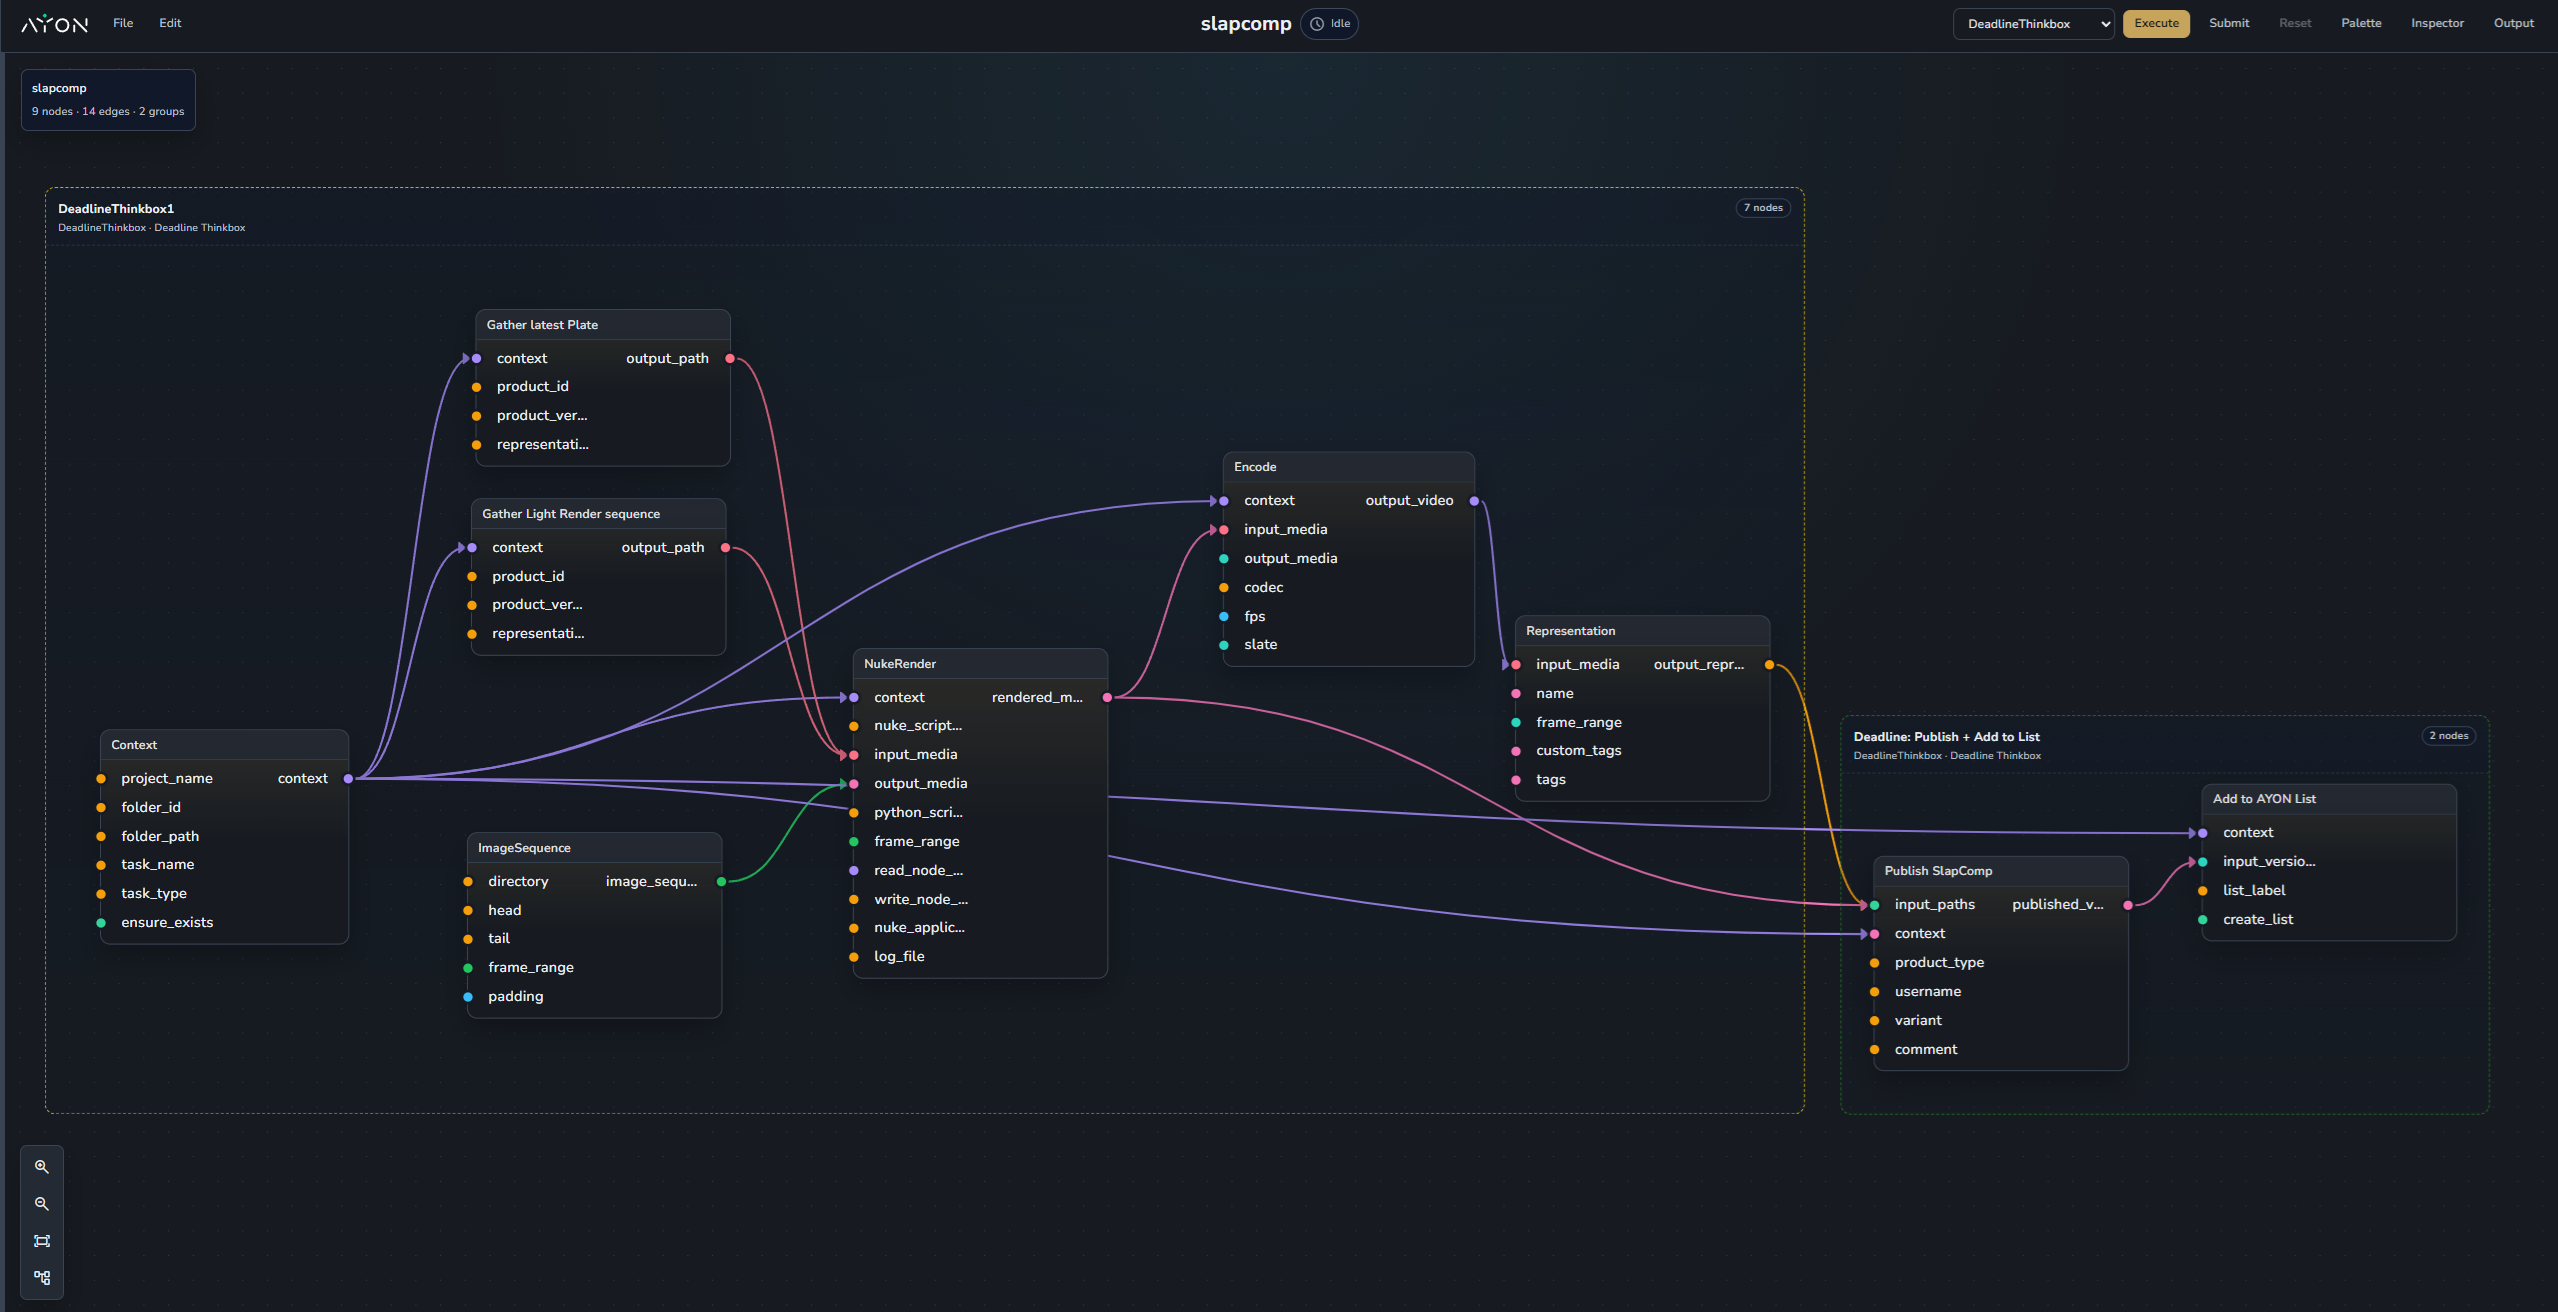
Task: Click the zoom out magnifier icon
Action: pyautogui.click(x=42, y=1204)
